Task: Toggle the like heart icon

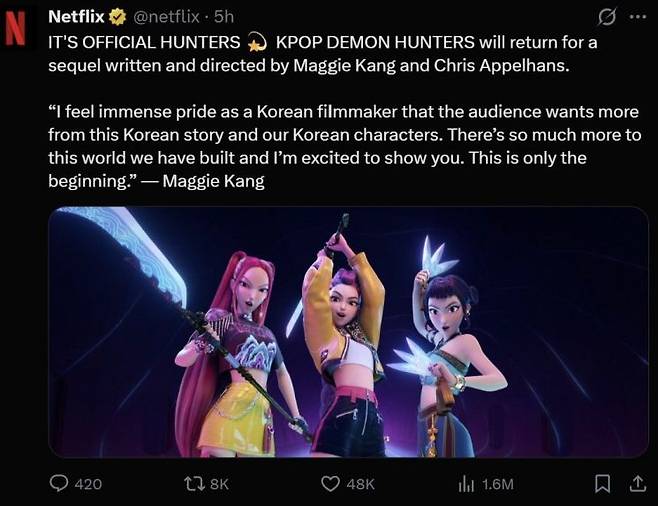Action: pyautogui.click(x=330, y=484)
